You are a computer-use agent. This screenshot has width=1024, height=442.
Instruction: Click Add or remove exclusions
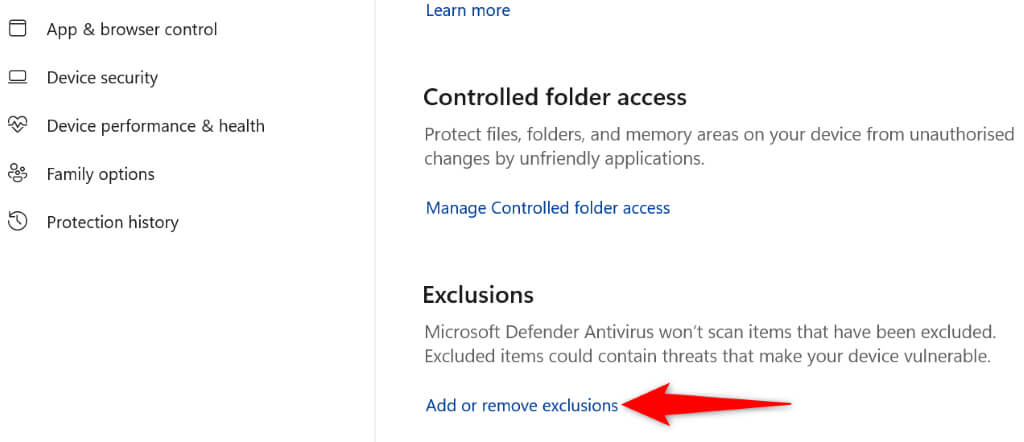[521, 405]
